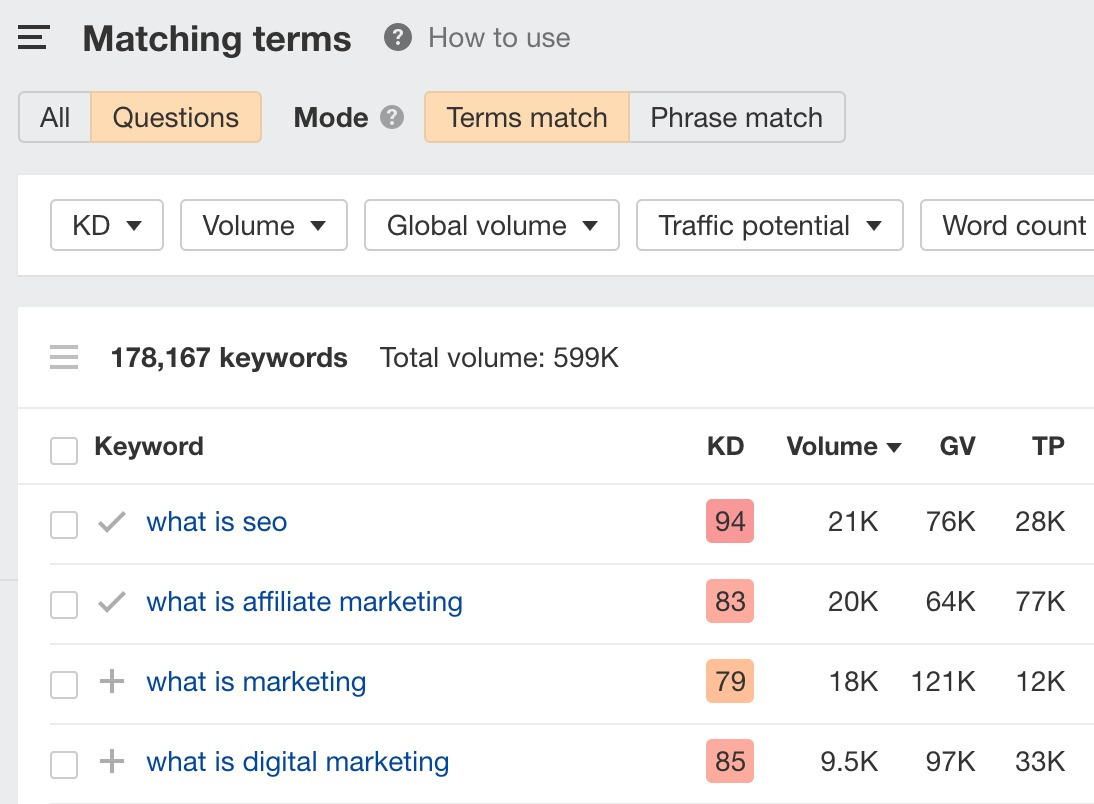The width and height of the screenshot is (1094, 804).
Task: Expand the Global volume filter dropdown
Action: tap(492, 226)
